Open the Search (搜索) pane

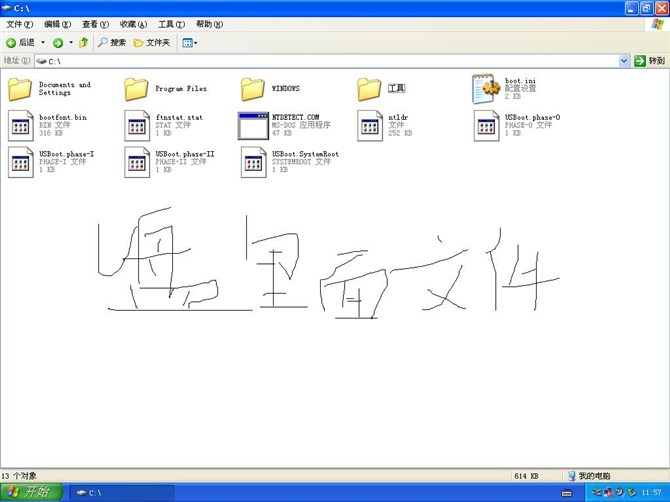pos(112,43)
